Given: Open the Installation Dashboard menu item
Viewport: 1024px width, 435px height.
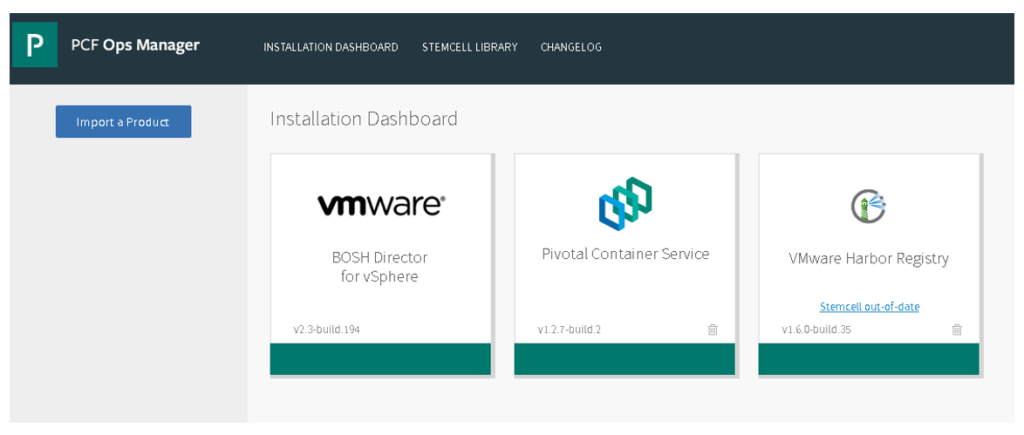Looking at the screenshot, I should point(331,47).
